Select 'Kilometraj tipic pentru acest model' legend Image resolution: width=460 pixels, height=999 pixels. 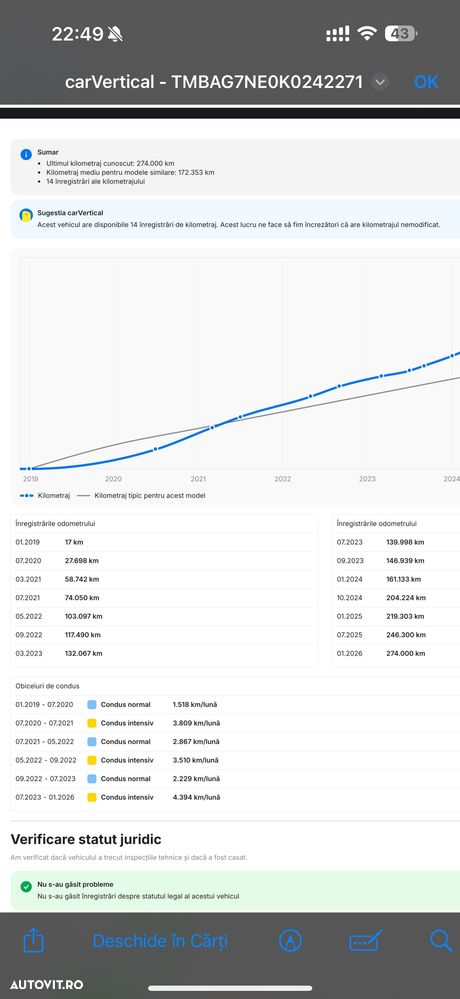point(141,495)
